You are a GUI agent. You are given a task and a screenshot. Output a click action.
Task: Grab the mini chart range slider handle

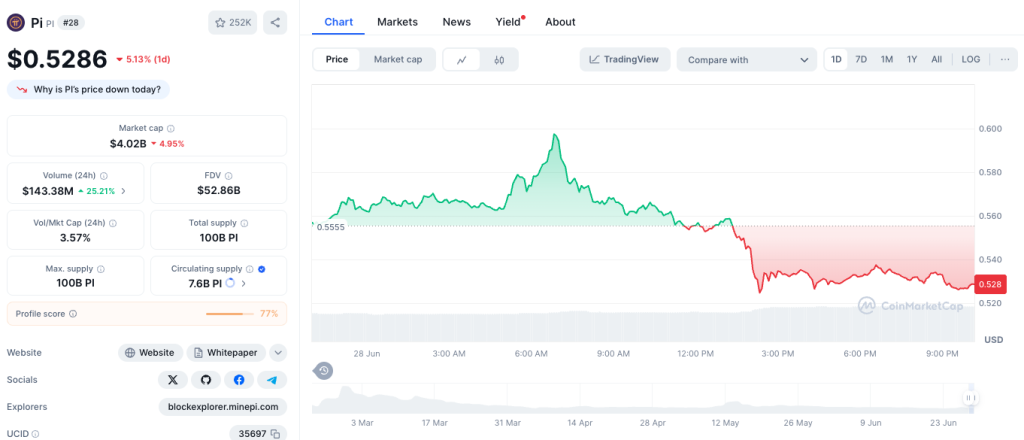pyautogui.click(x=970, y=398)
